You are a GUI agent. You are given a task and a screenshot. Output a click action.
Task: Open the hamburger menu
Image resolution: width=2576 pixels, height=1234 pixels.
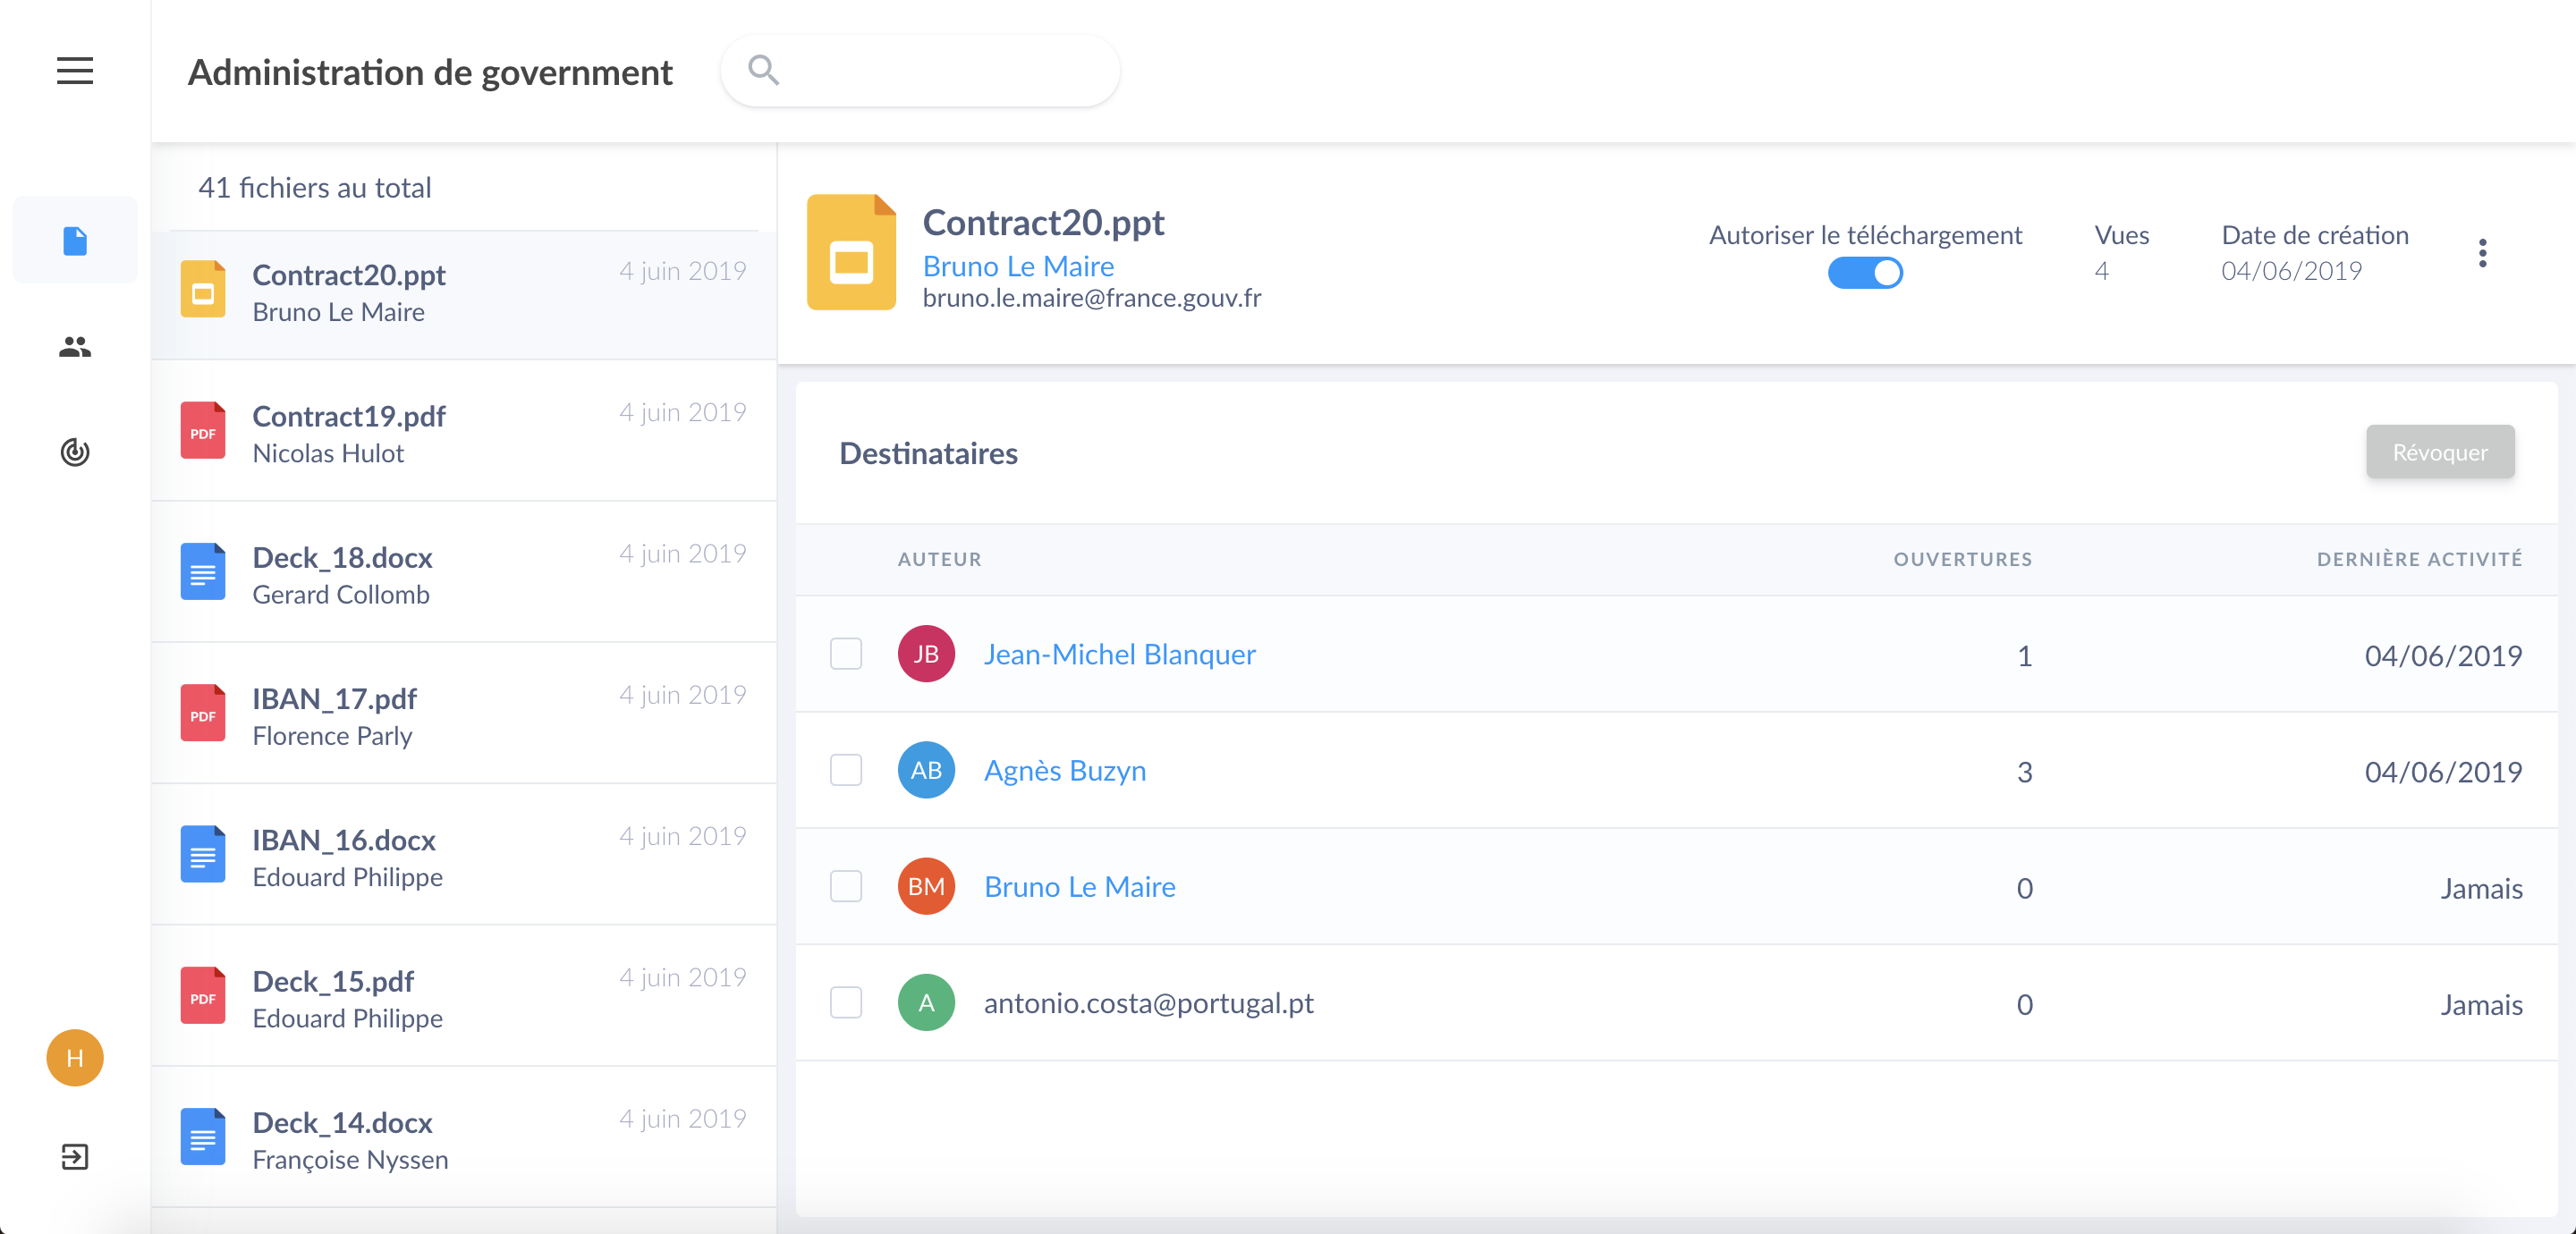[x=74, y=71]
